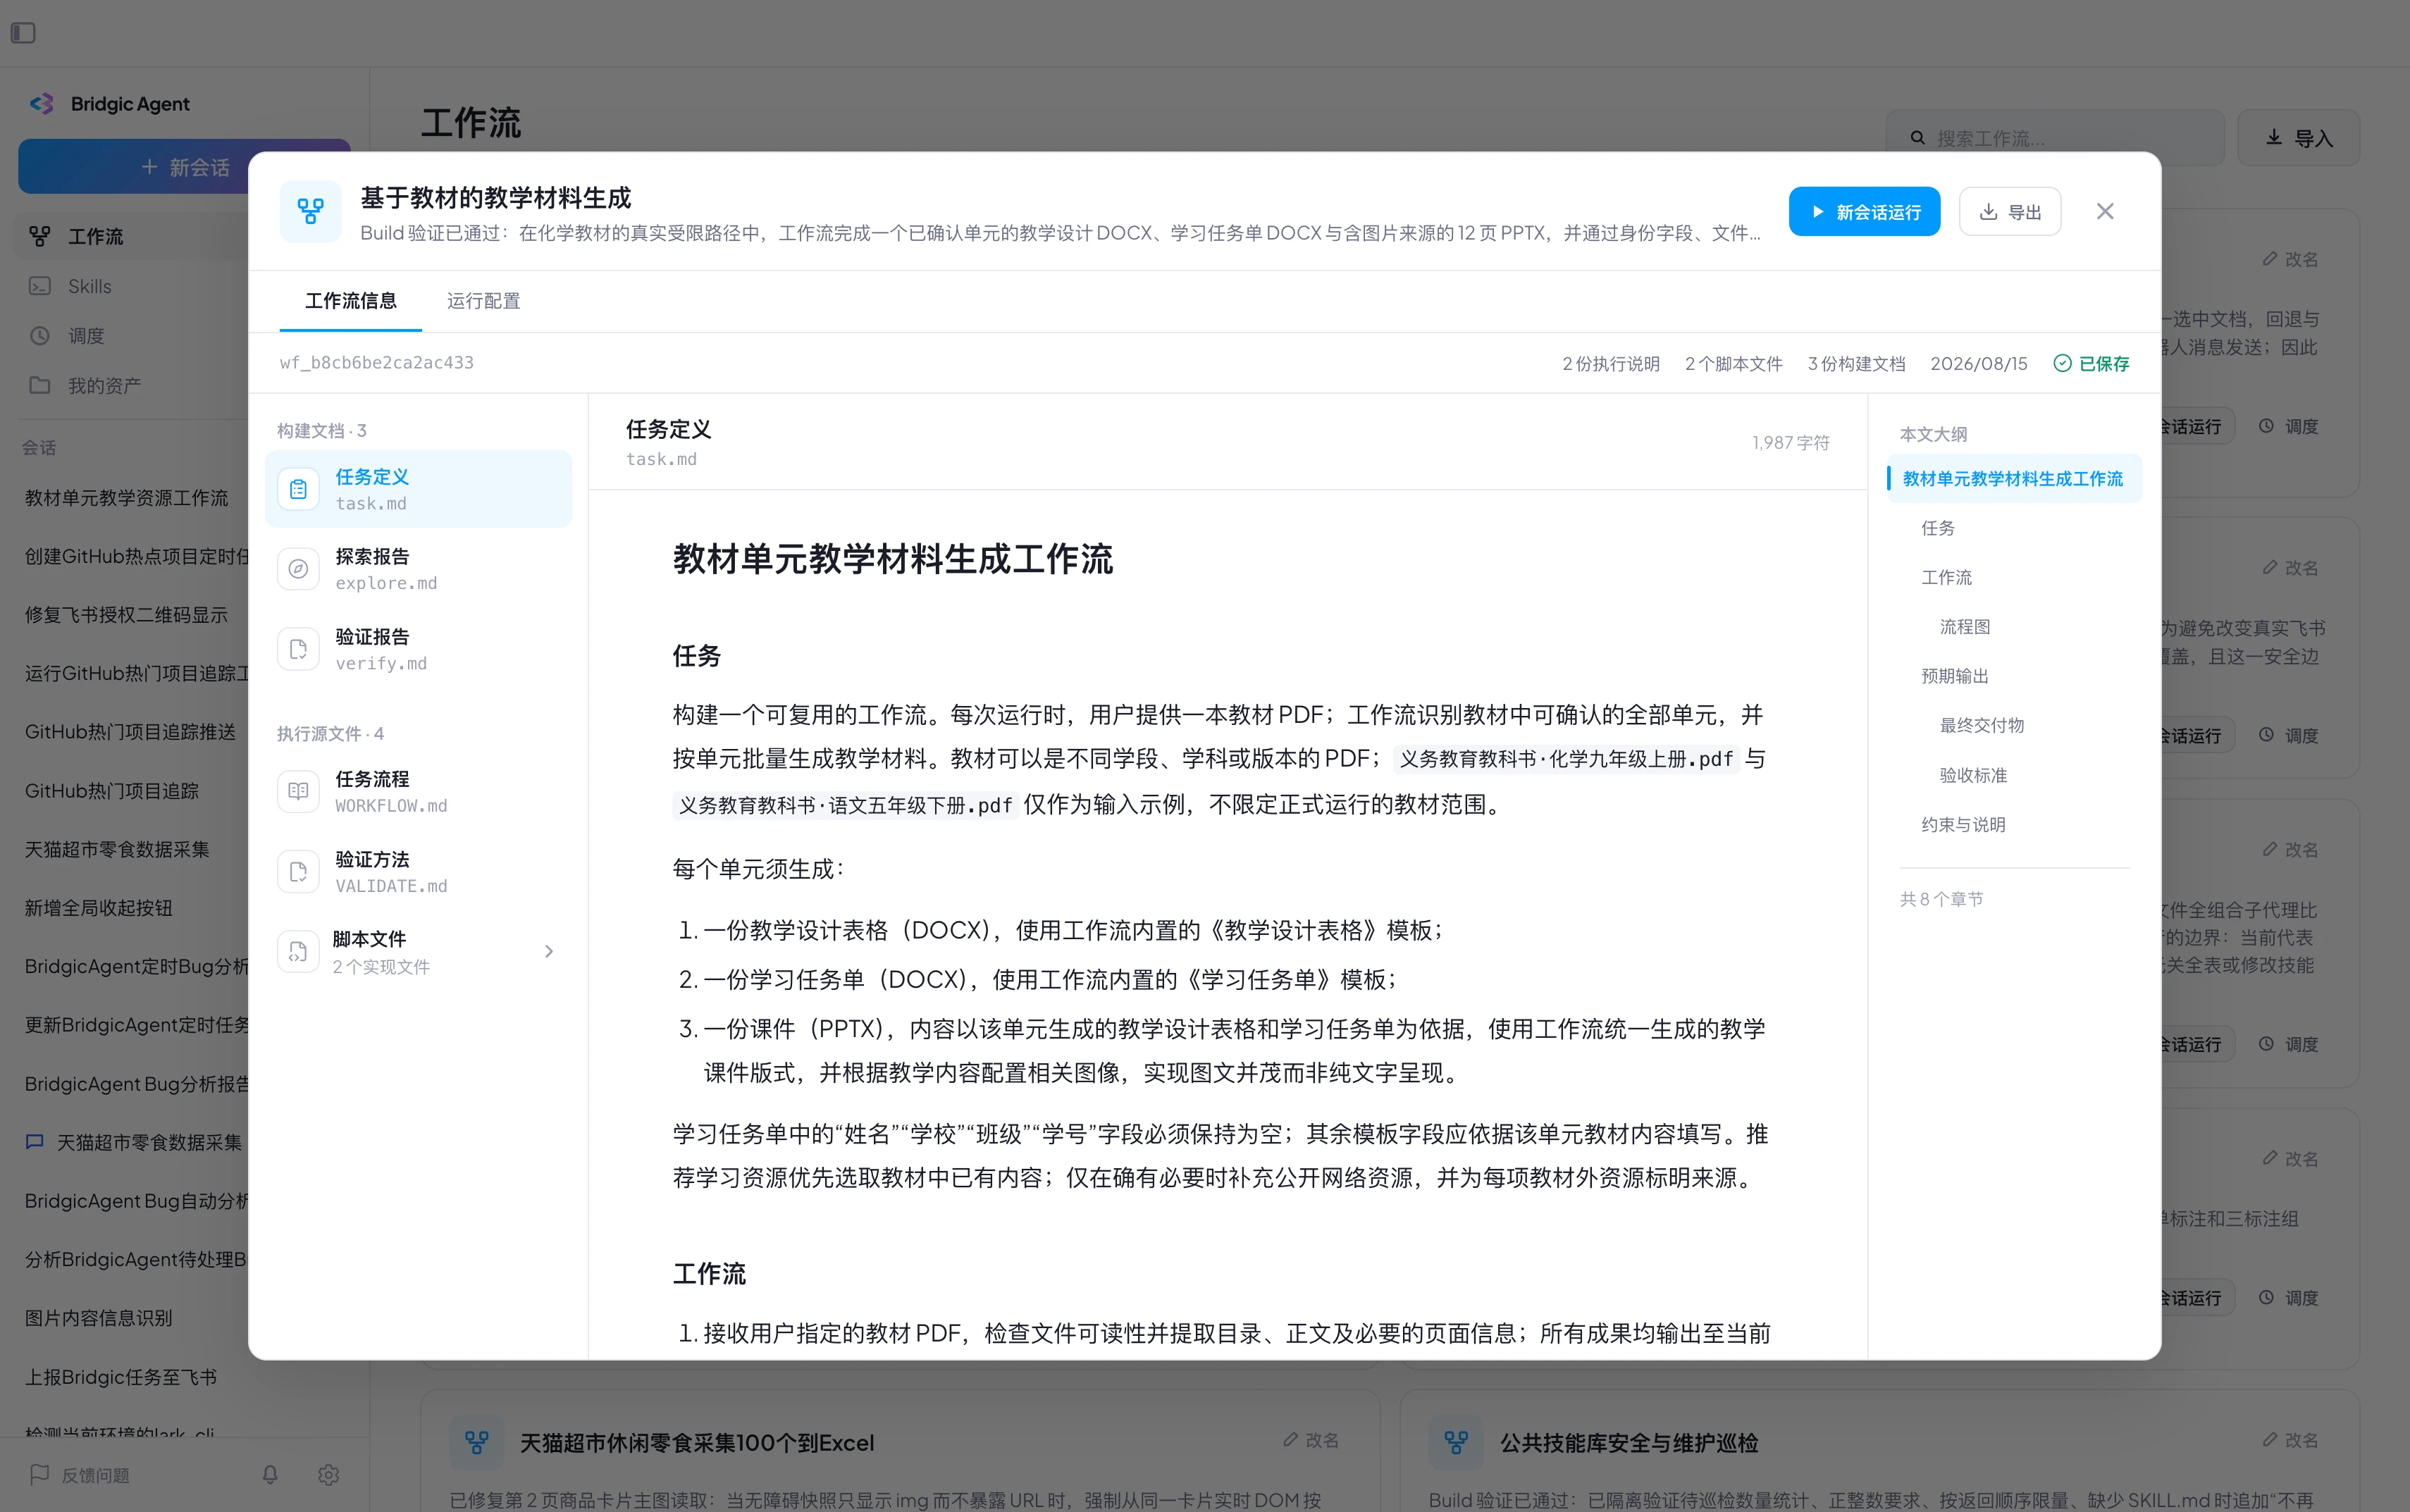Viewport: 2410px width, 1512px height.
Task: Click the 反馈问题 flag icon
Action: [40, 1474]
